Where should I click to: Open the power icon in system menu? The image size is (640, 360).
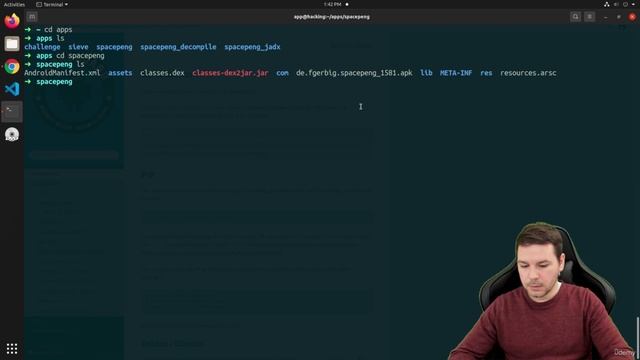(x=625, y=4)
